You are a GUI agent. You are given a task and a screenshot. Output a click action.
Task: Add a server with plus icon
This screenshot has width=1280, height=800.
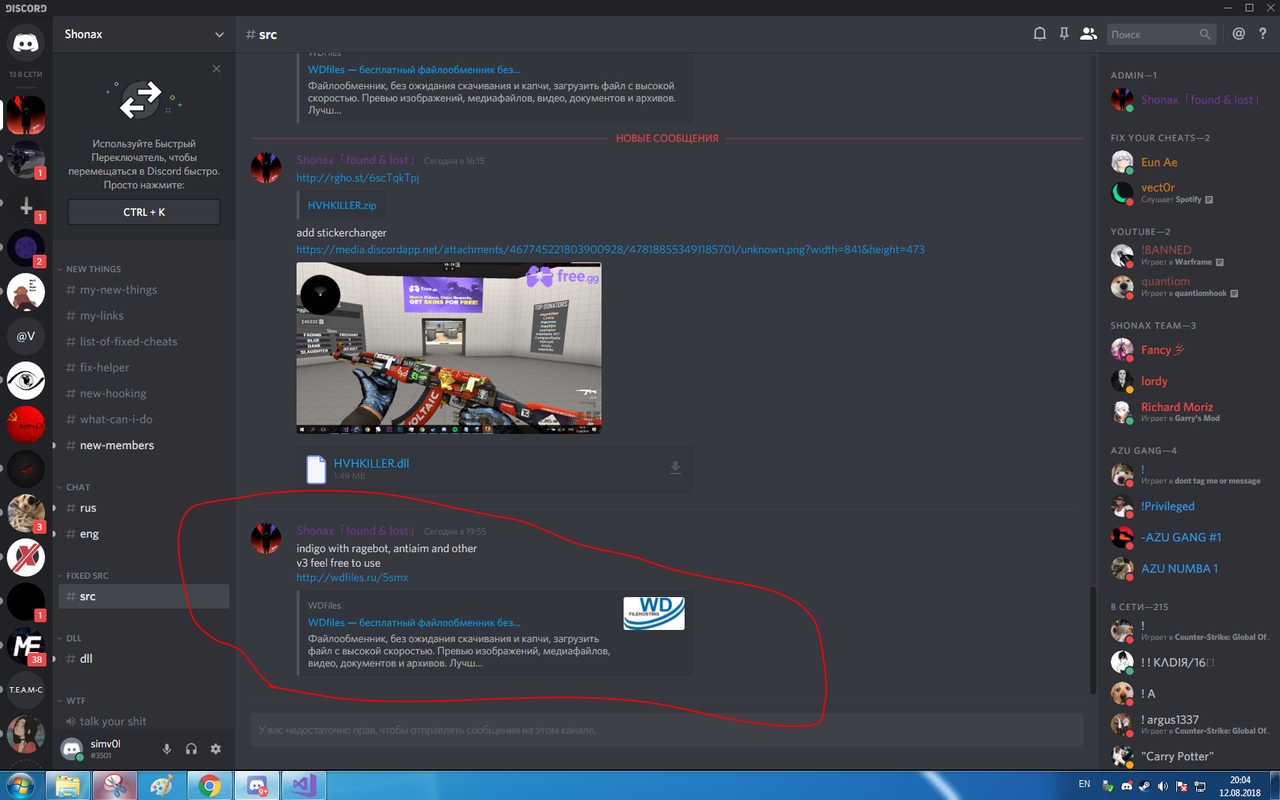click(26, 206)
